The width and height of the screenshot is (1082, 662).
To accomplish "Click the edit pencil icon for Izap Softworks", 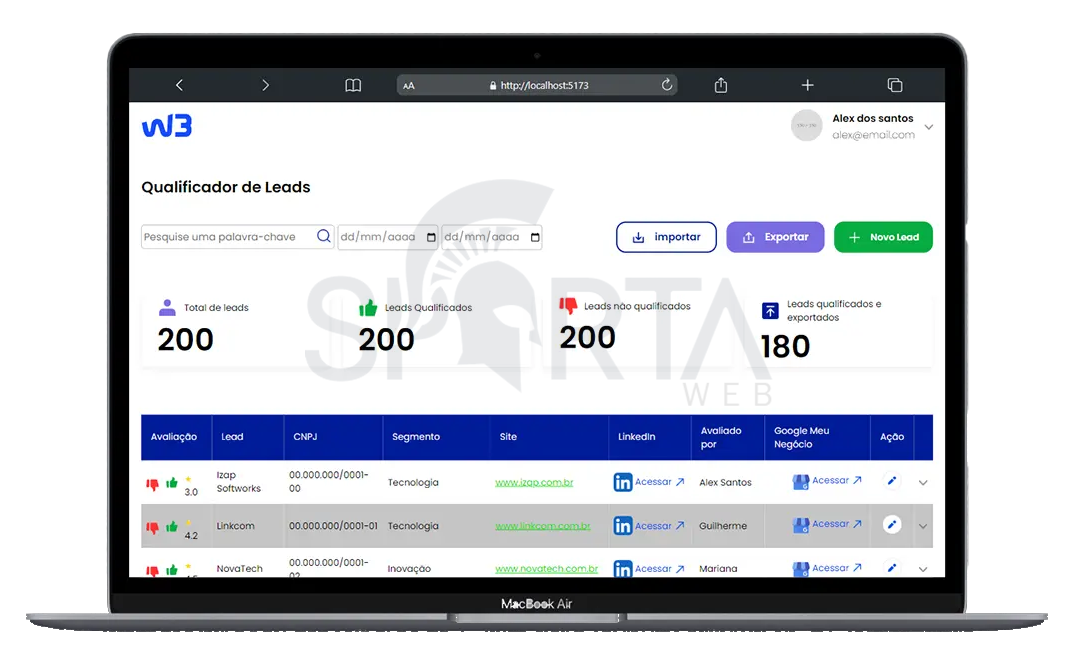I will pyautogui.click(x=892, y=481).
